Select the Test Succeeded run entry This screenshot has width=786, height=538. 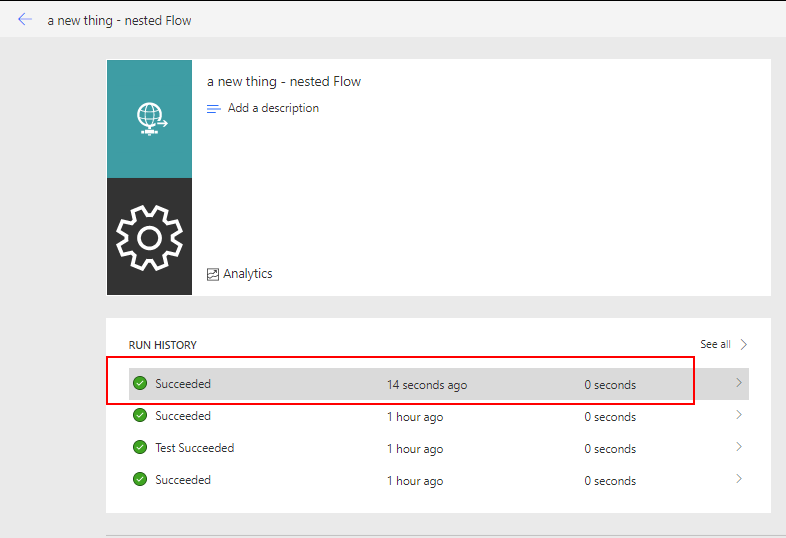coord(194,448)
